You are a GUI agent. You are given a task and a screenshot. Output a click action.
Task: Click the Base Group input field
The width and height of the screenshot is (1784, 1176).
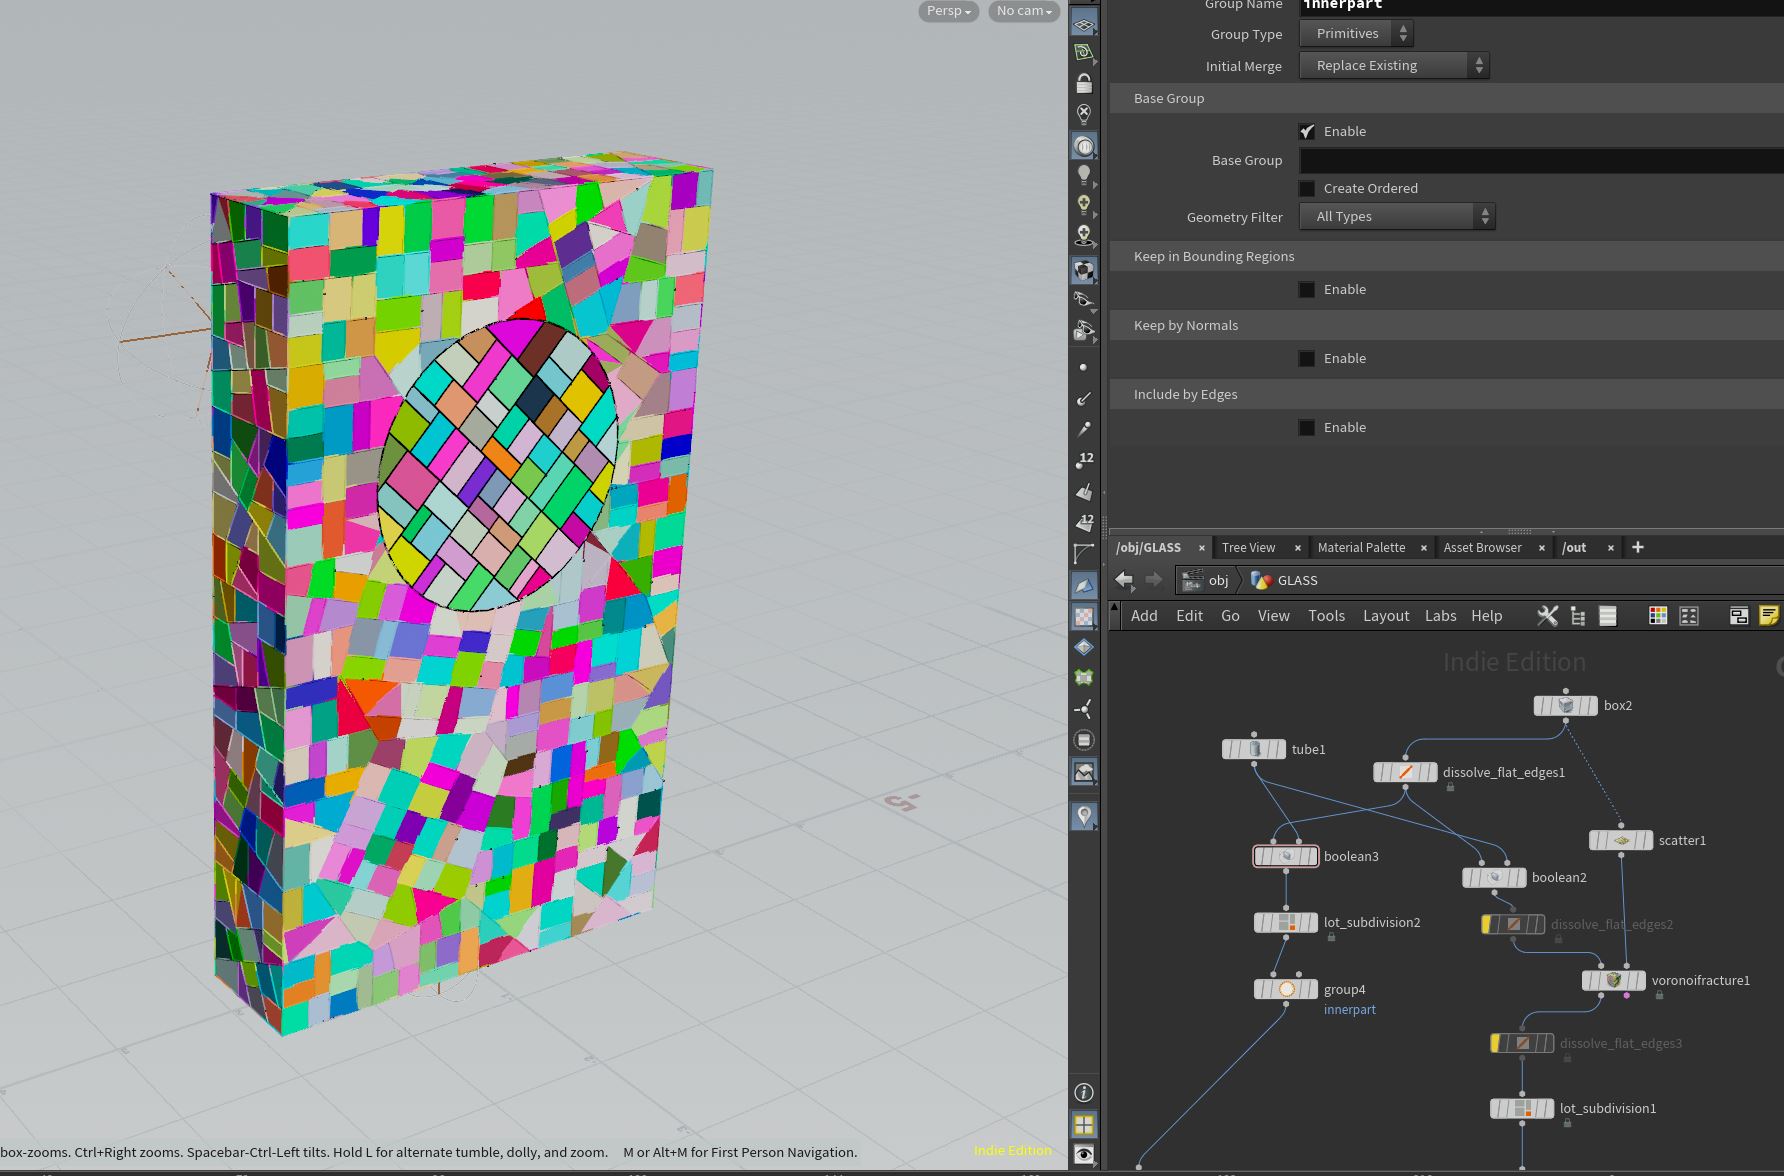click(x=1541, y=160)
